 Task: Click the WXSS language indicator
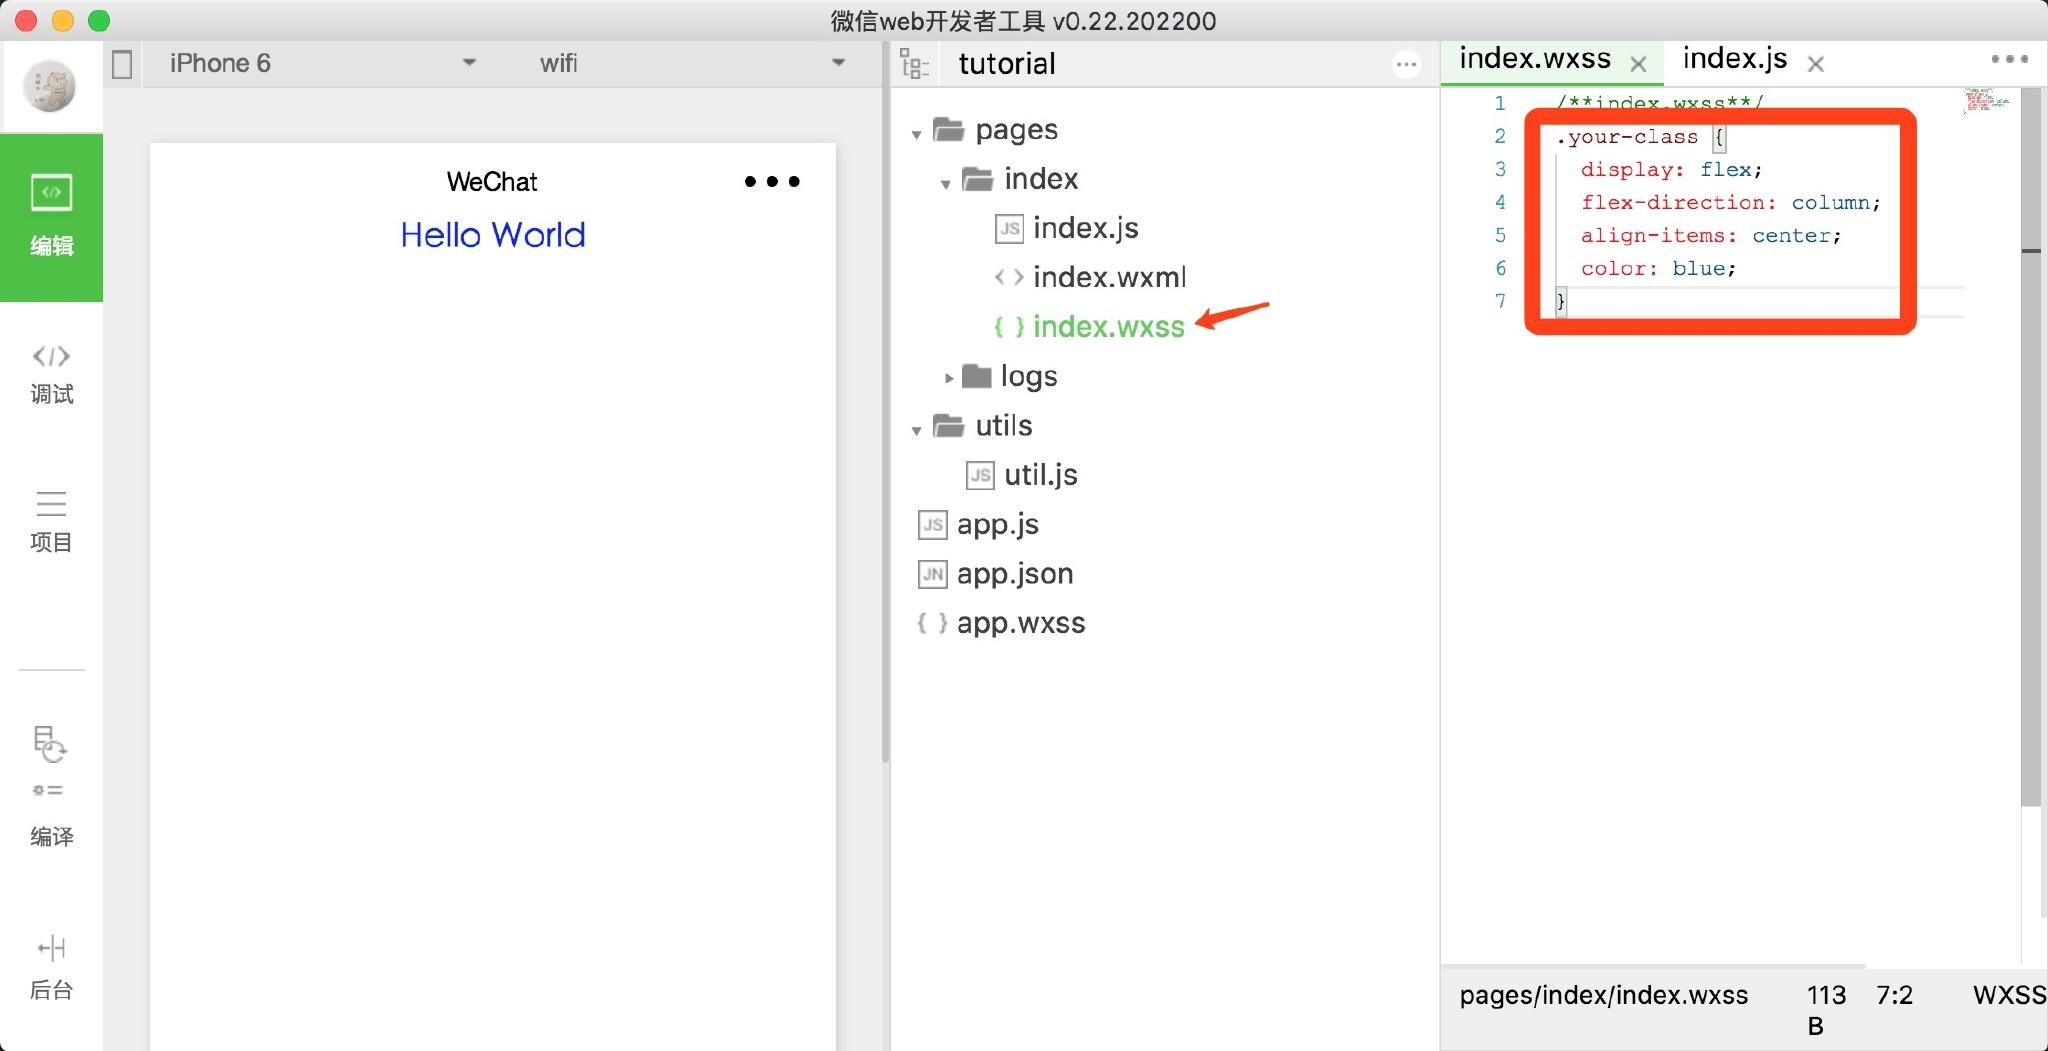point(2009,995)
